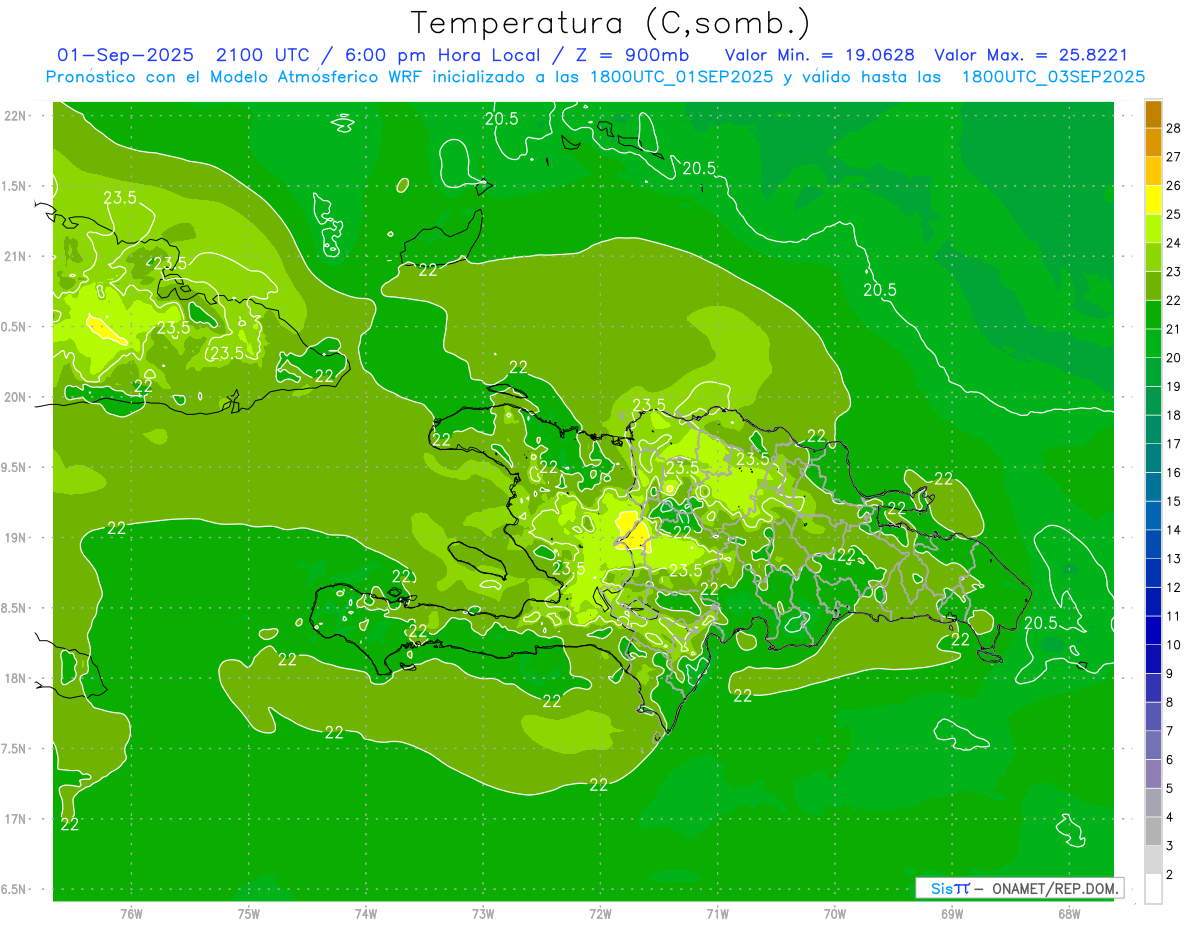The height and width of the screenshot is (927, 1200).
Task: Click the 'SisTT' logo text
Action: [x=949, y=888]
